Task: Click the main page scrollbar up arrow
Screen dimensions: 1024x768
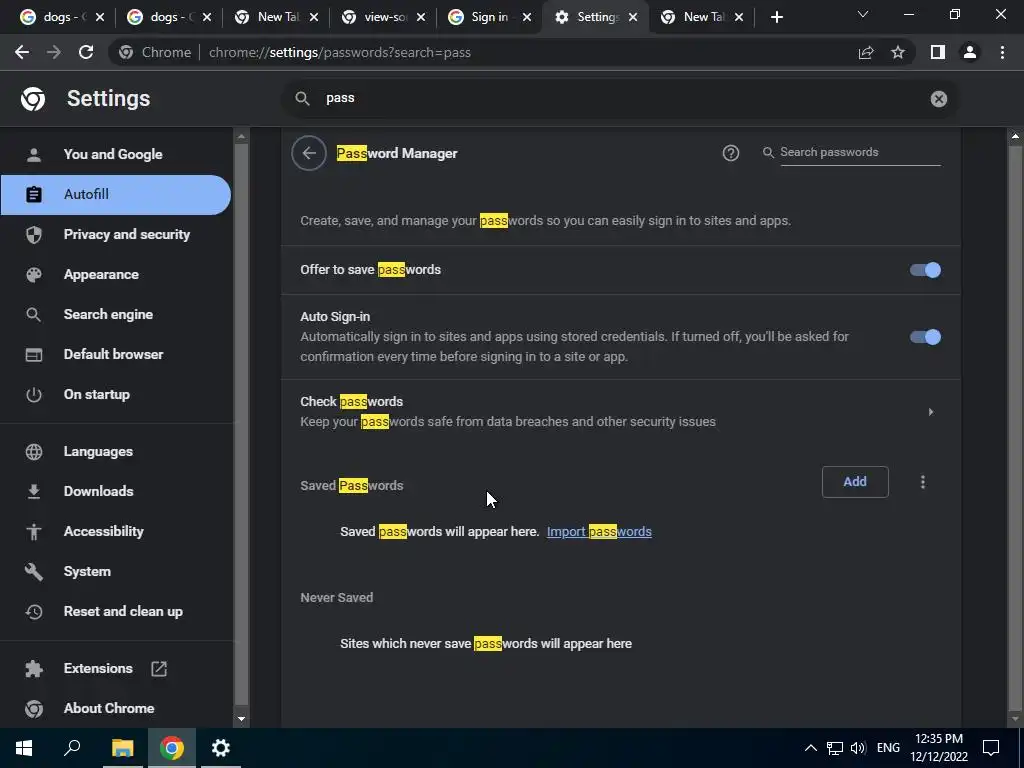Action: click(x=1015, y=136)
